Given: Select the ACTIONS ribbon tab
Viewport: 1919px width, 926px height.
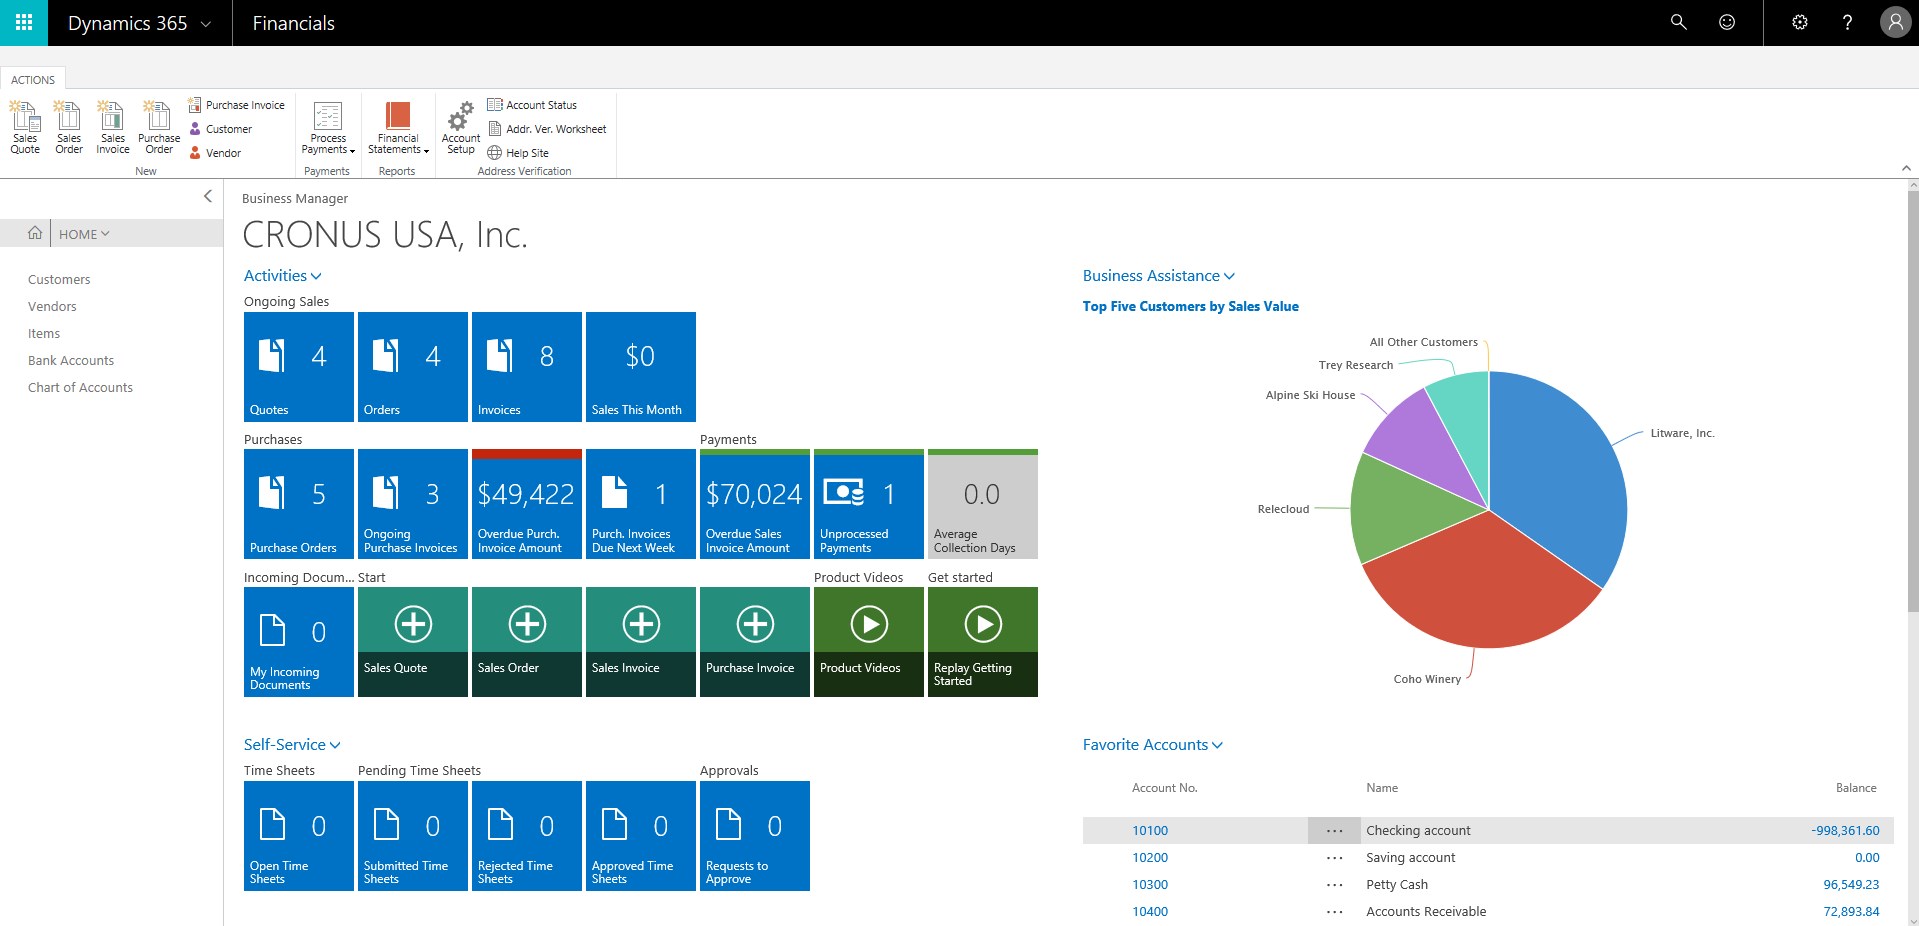Looking at the screenshot, I should [x=33, y=80].
